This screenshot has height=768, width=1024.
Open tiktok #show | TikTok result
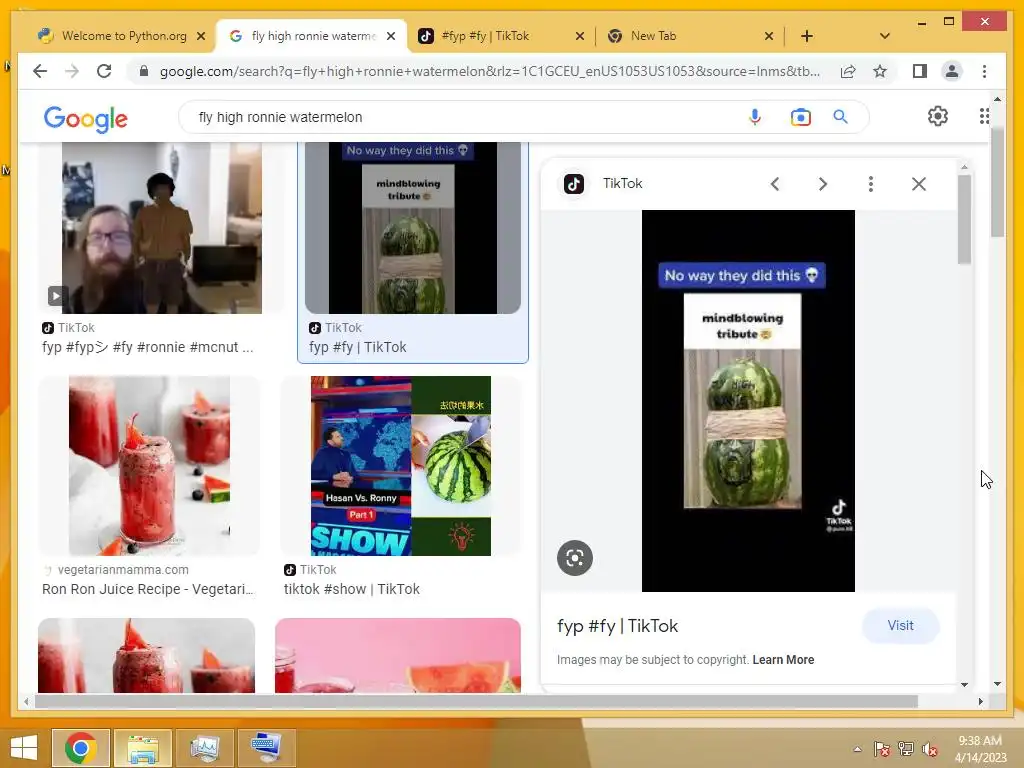click(351, 589)
